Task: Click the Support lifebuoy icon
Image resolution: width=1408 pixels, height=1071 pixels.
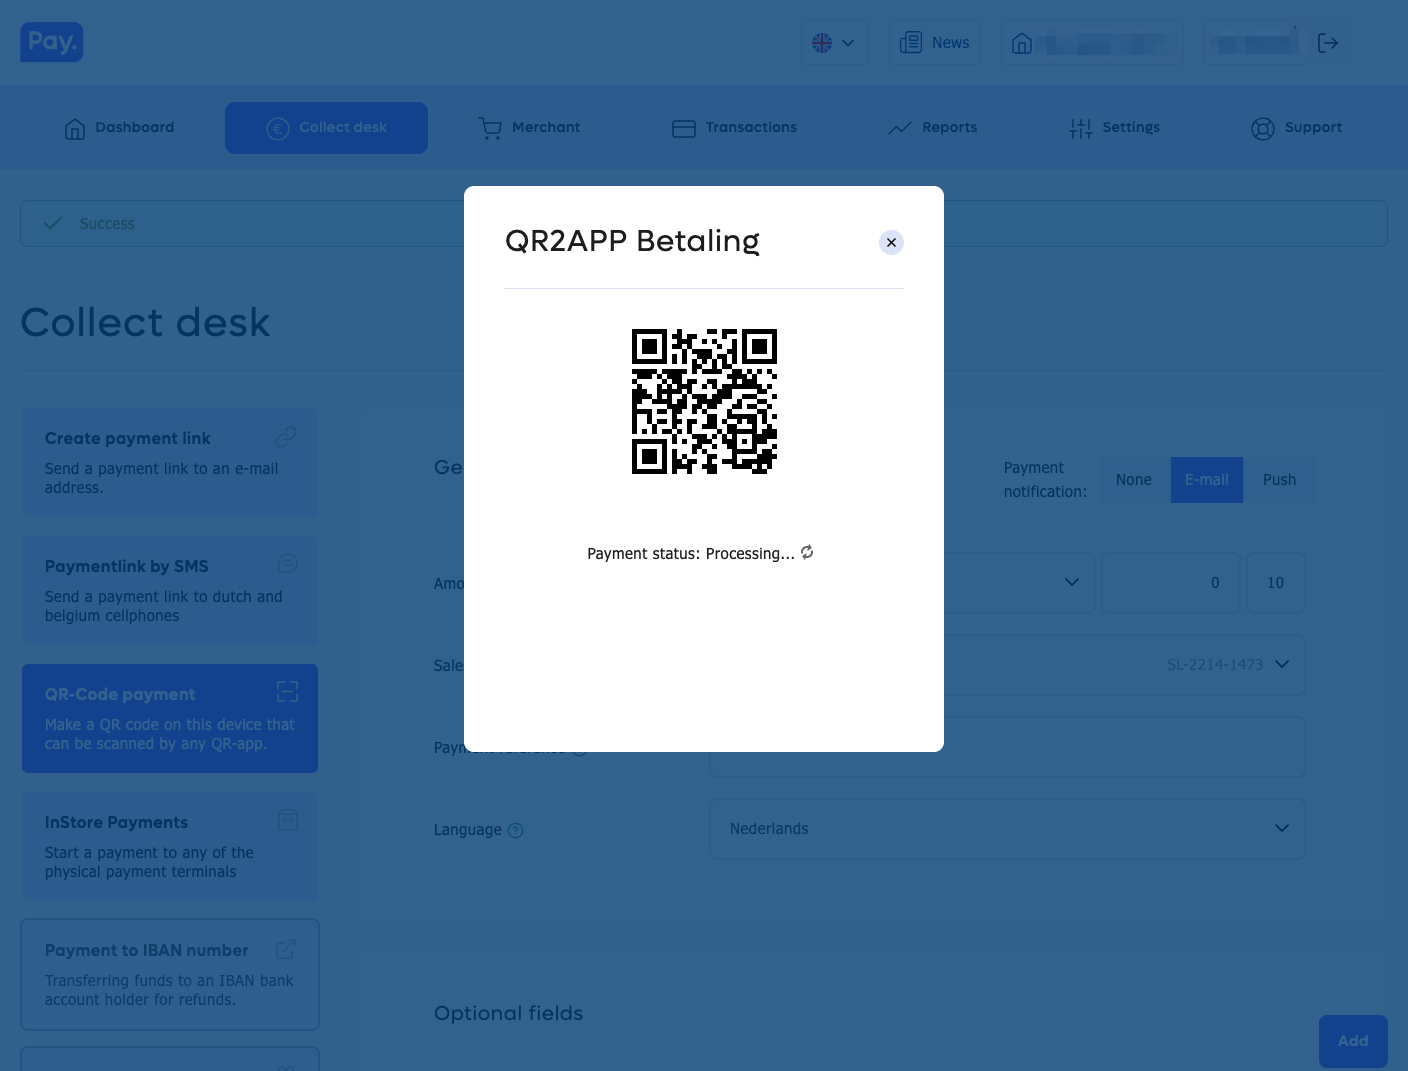Action: [x=1263, y=129]
